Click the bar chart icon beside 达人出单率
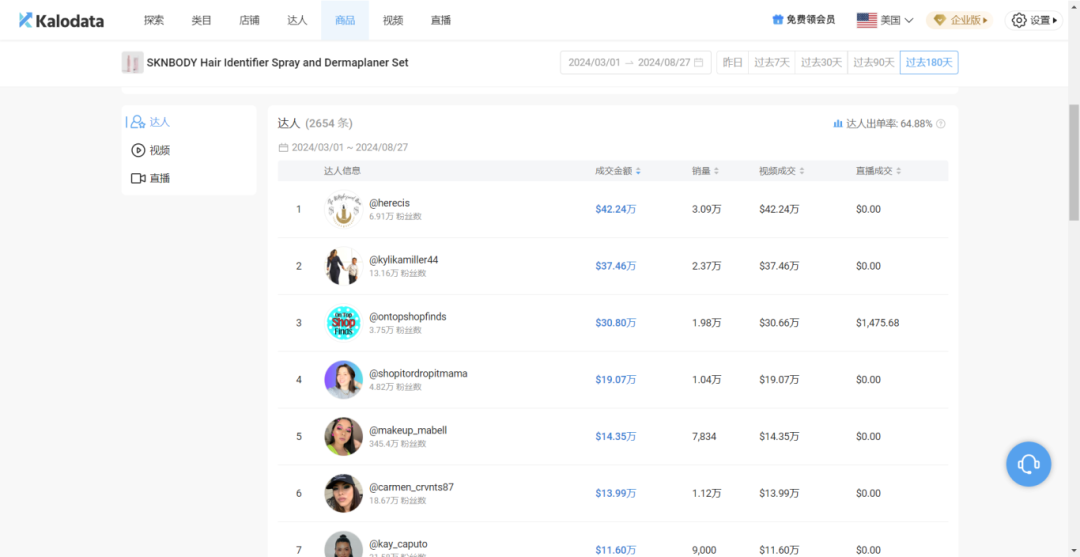1080x557 pixels. [x=838, y=124]
